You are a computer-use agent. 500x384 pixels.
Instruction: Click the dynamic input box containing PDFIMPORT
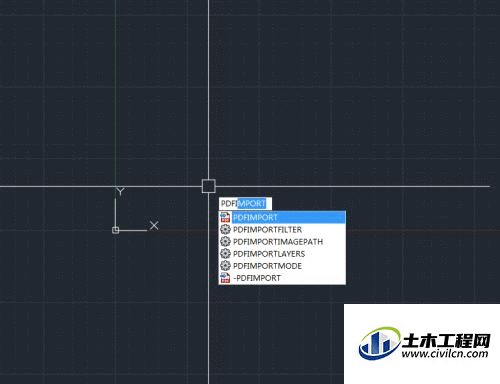[245, 203]
